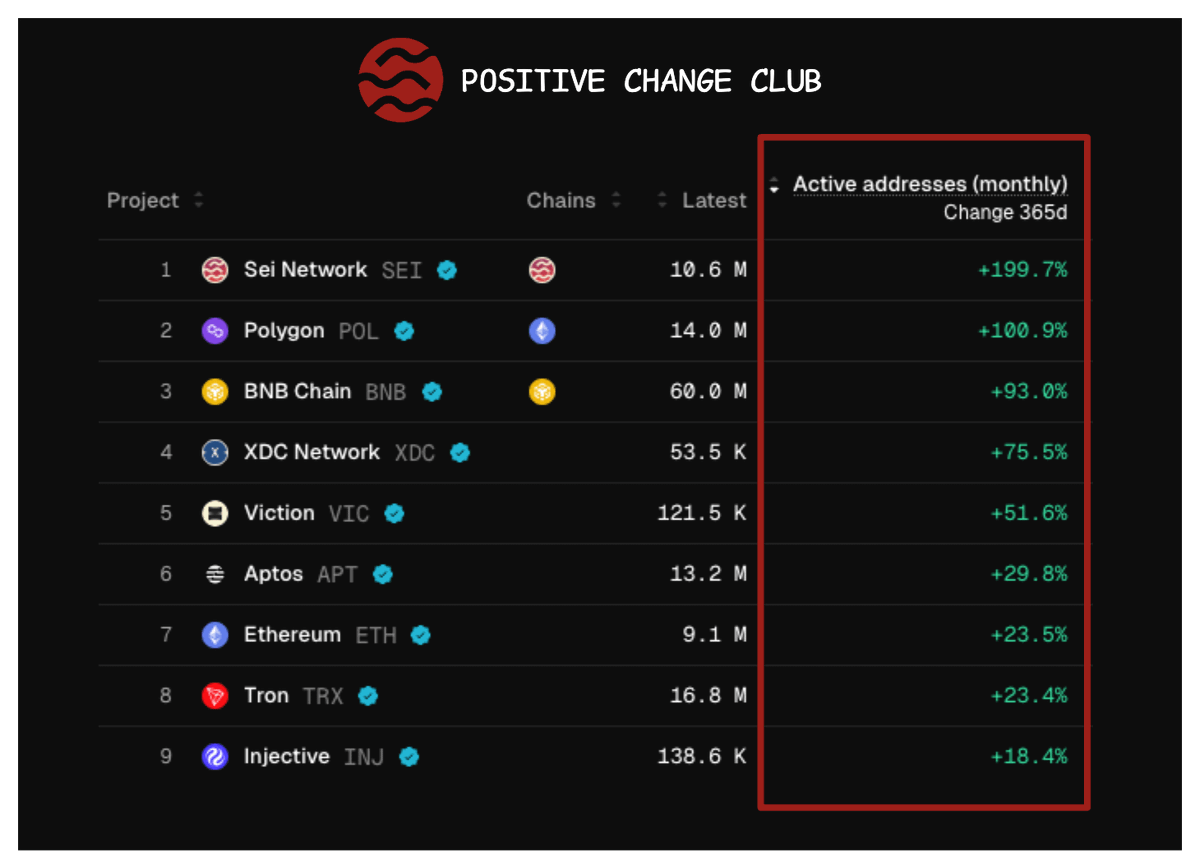This screenshot has height=868, width=1200.
Task: Click the Tron project logo icon
Action: [215, 696]
